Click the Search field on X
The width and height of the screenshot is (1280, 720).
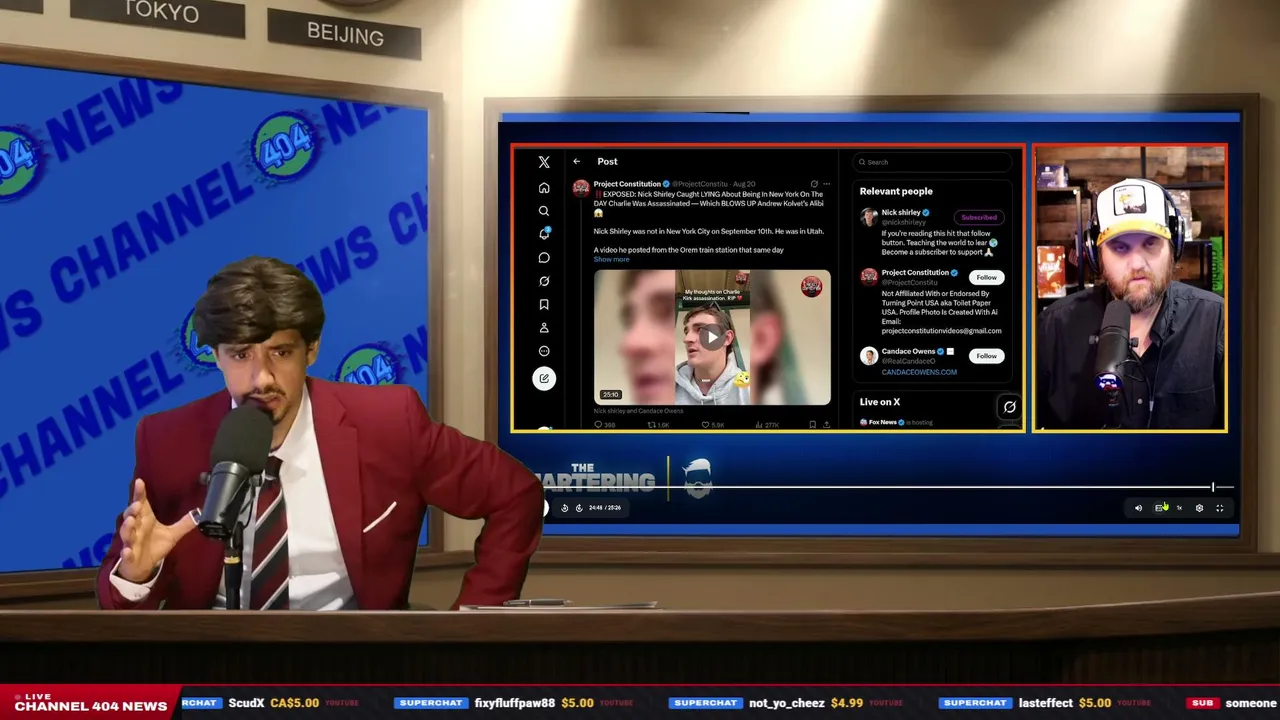point(933,162)
